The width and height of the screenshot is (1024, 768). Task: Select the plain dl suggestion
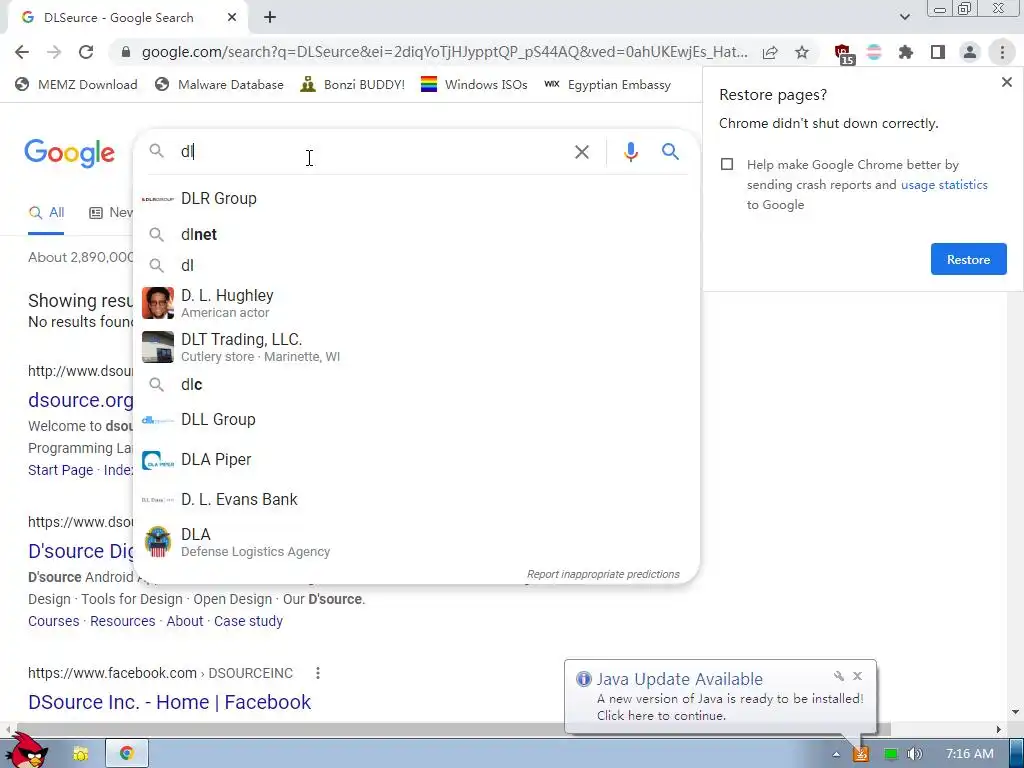click(x=416, y=266)
